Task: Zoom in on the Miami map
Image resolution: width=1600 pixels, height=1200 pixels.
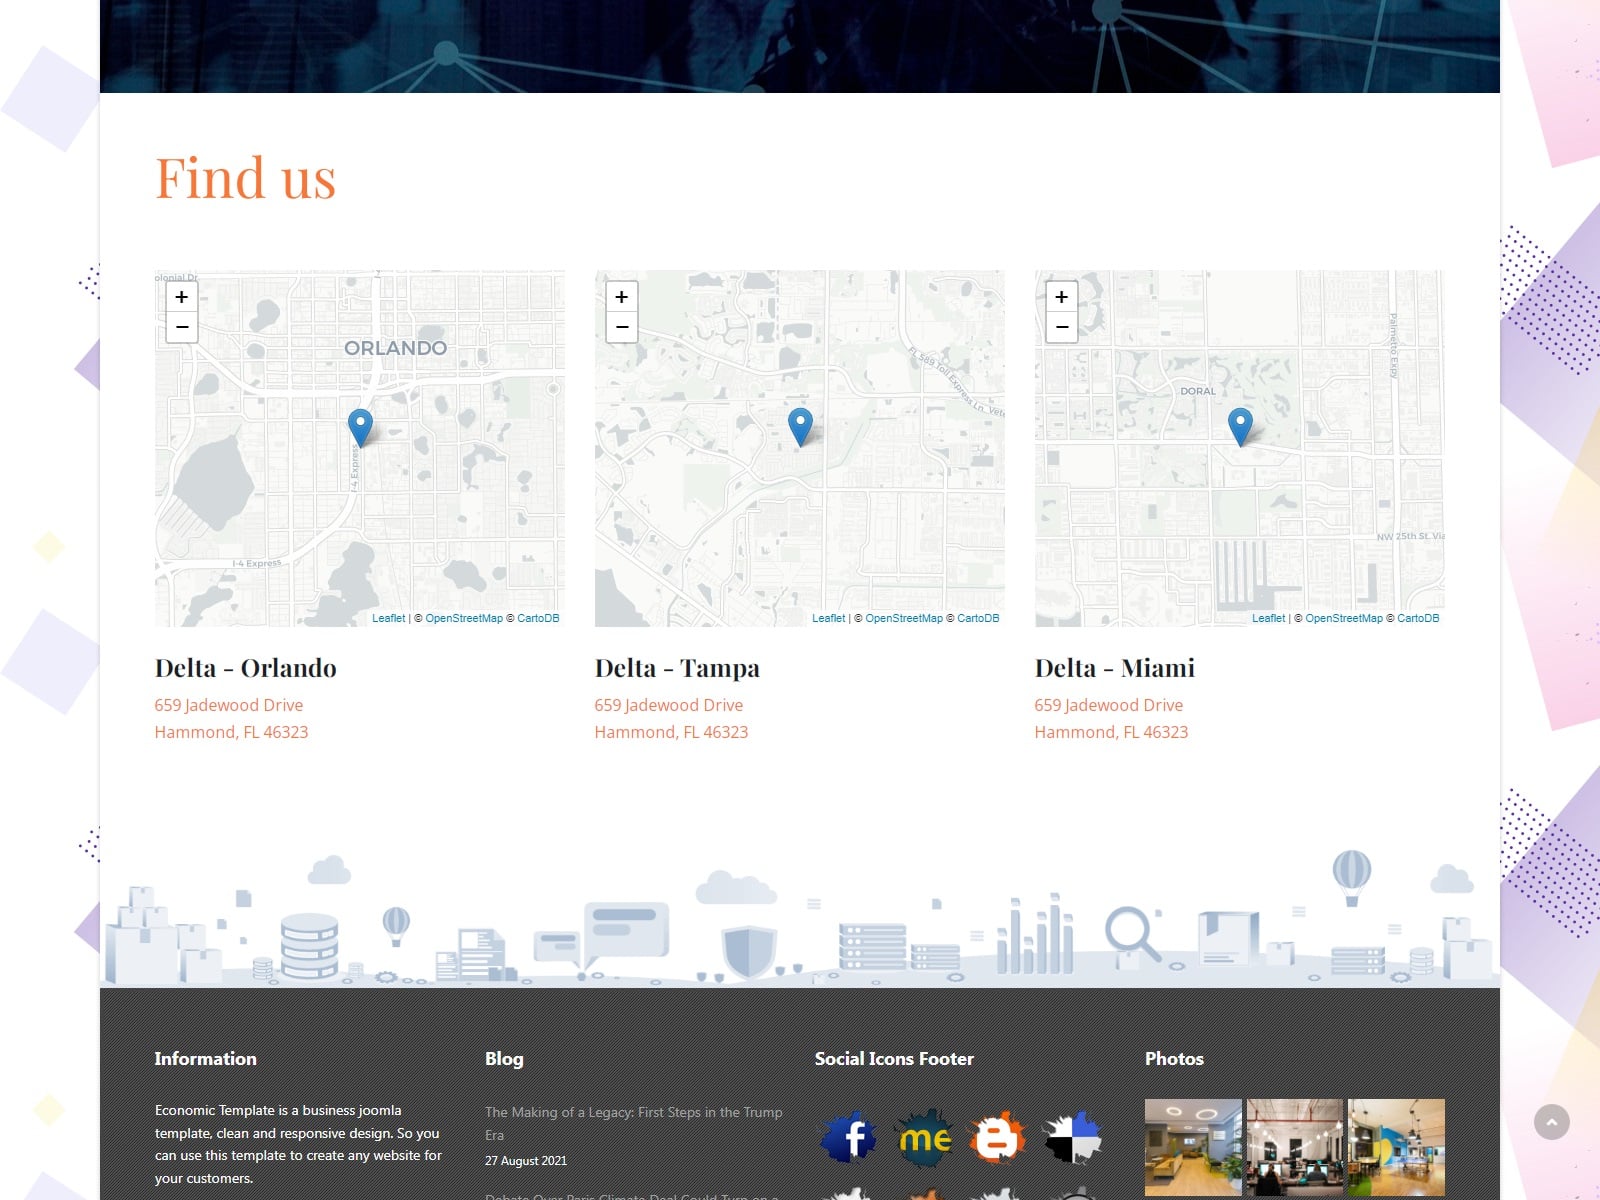Action: coord(1061,297)
